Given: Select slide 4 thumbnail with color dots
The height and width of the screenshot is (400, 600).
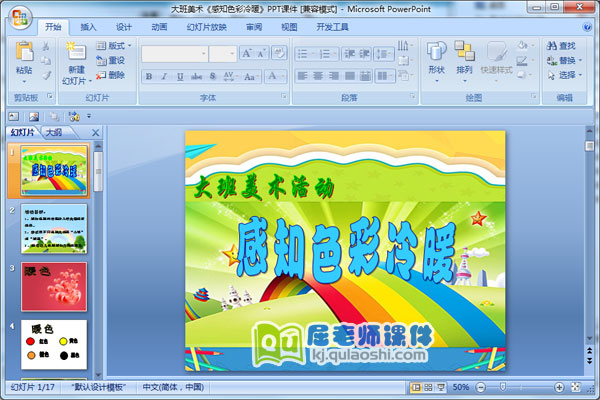Looking at the screenshot, I should (x=54, y=345).
